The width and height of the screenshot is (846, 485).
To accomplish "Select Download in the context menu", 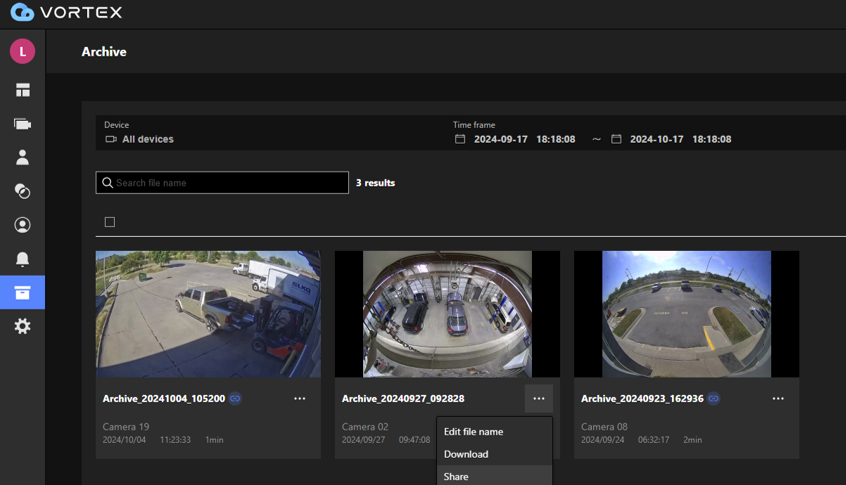I will tap(466, 454).
